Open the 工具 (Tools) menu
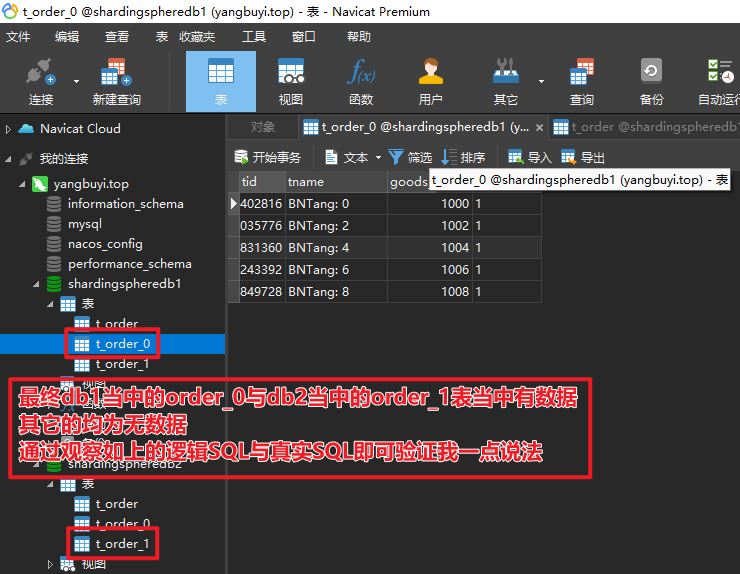This screenshot has height=574, width=740. [254, 36]
